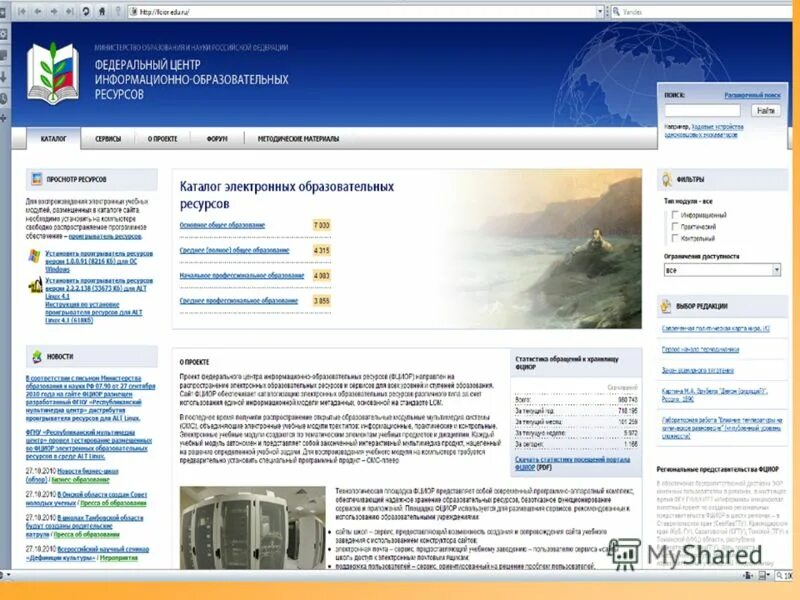This screenshot has height=600, width=800.
Task: Select the ПРОСМОТР РЕСУРСОВ panel icon
Action: (x=37, y=178)
